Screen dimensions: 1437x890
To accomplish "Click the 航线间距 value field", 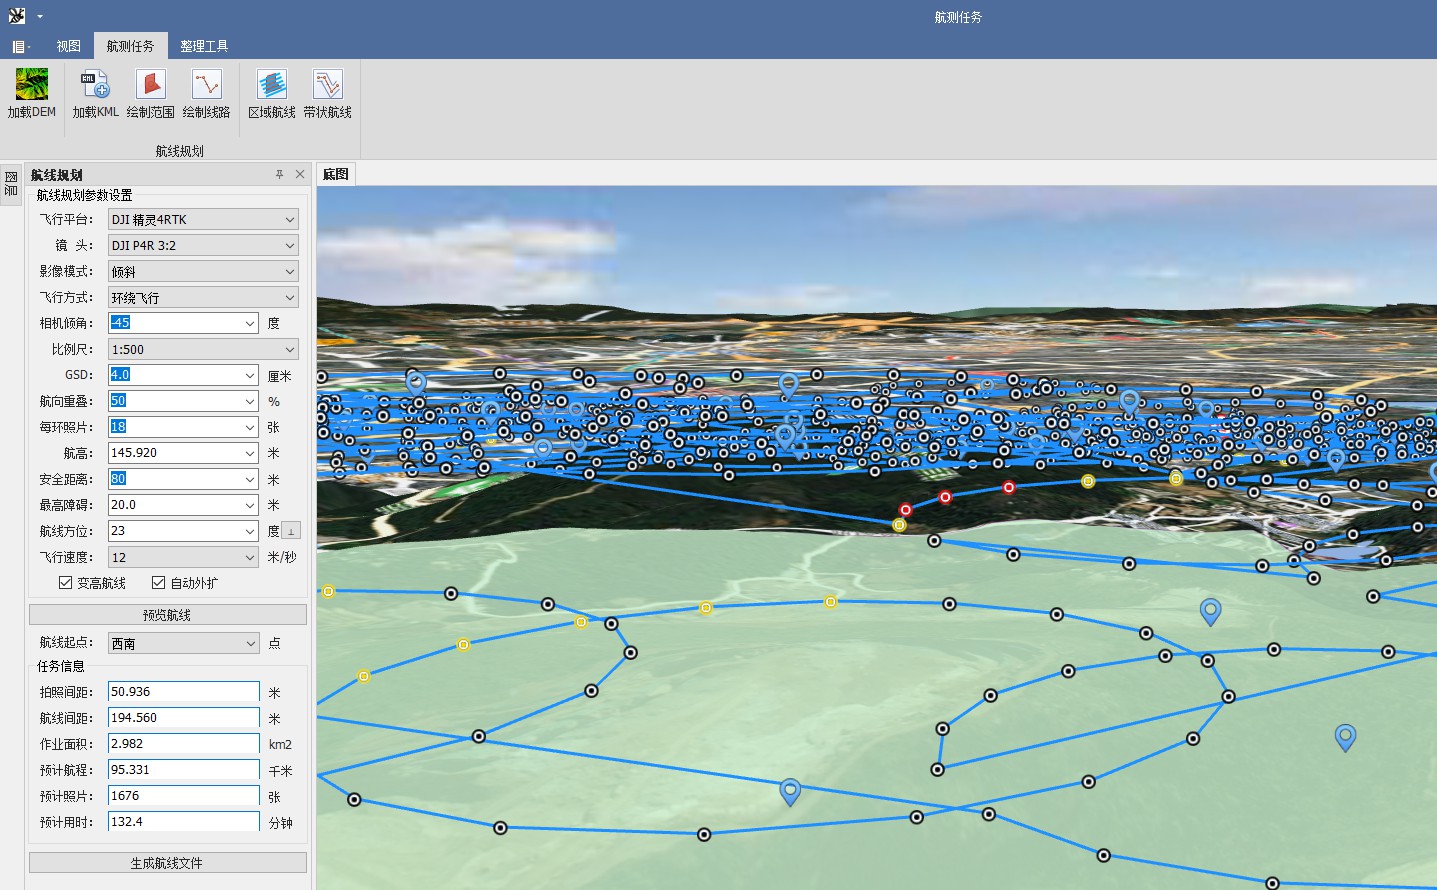I will (x=184, y=718).
